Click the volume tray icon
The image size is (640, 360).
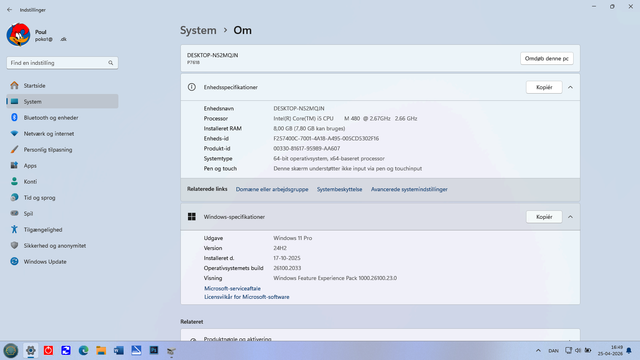(578, 351)
